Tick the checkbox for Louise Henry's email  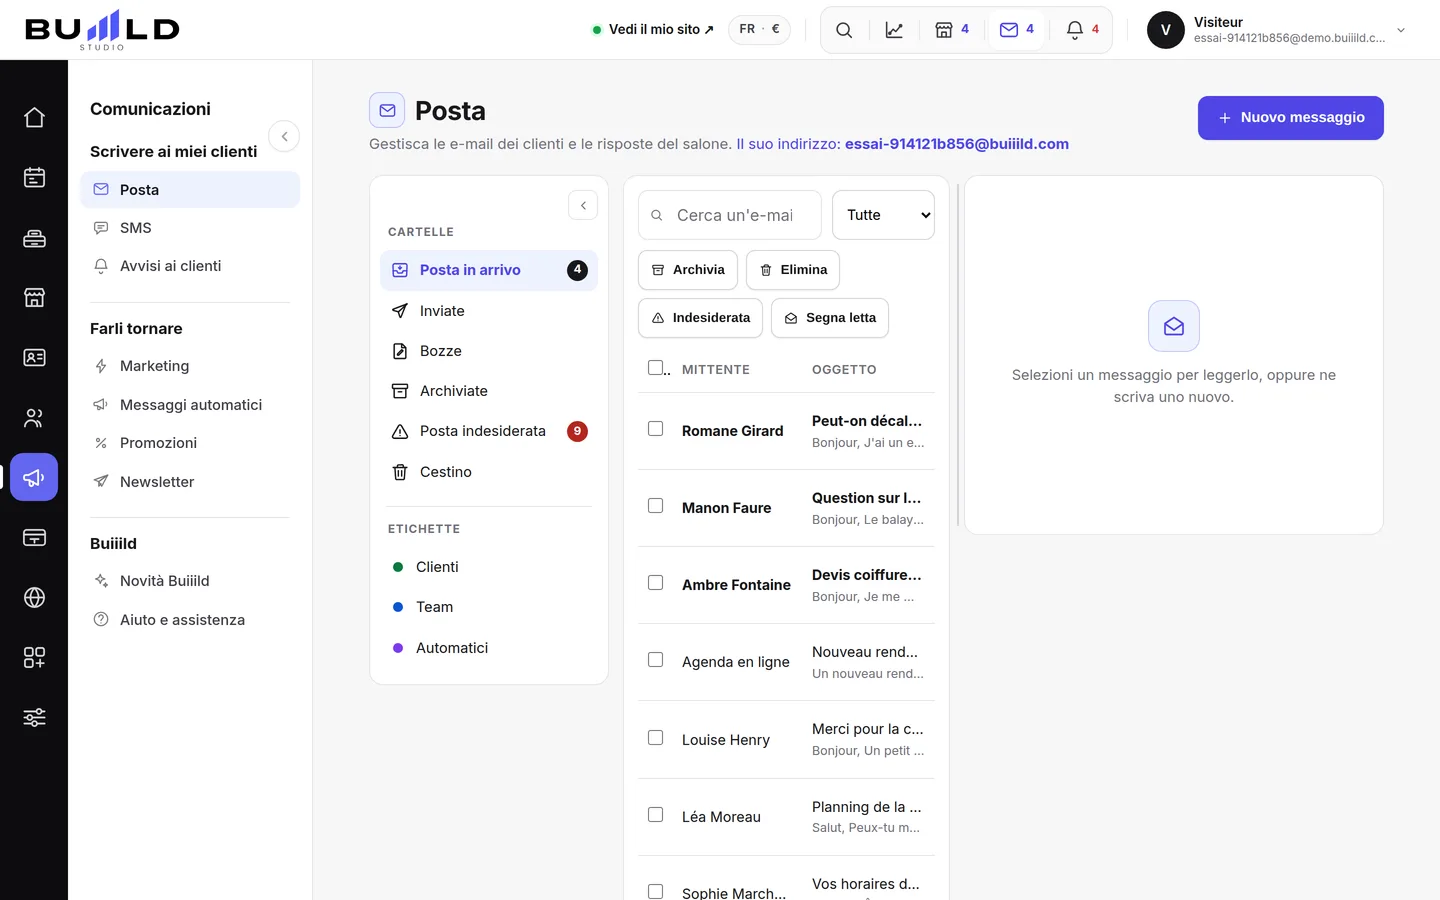click(x=656, y=738)
